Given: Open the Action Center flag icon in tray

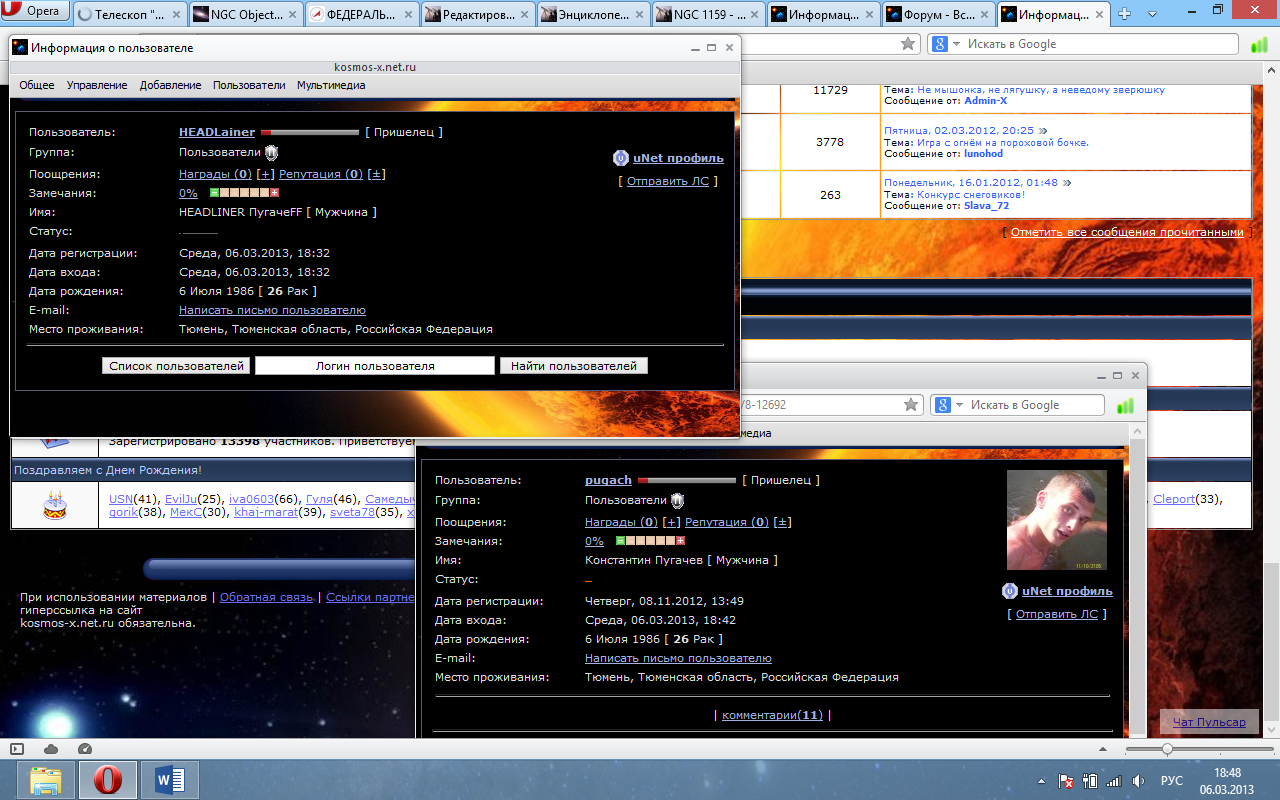Looking at the screenshot, I should pos(1067,781).
